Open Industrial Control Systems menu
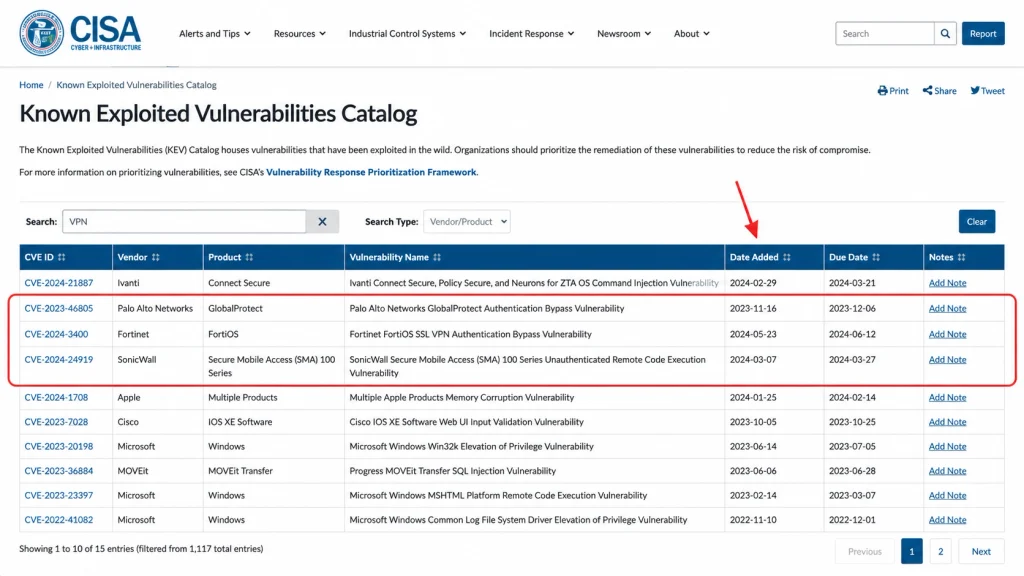This screenshot has width=1024, height=576. [x=408, y=33]
